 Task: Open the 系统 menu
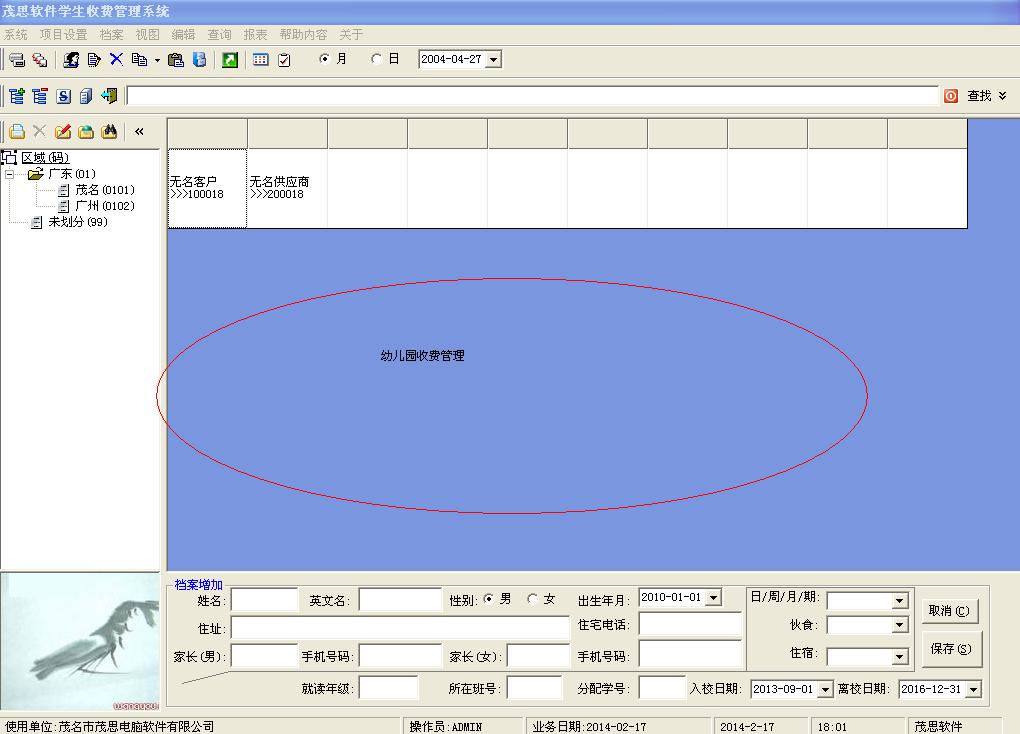pyautogui.click(x=16, y=34)
